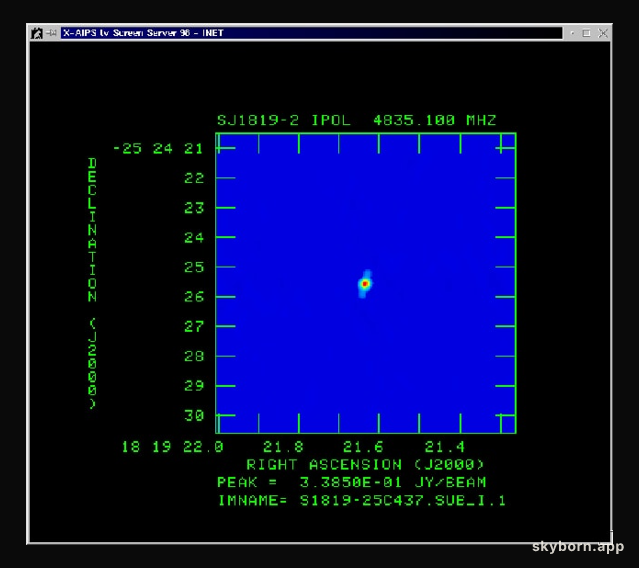Click the declination tick label '25'

coord(194,267)
